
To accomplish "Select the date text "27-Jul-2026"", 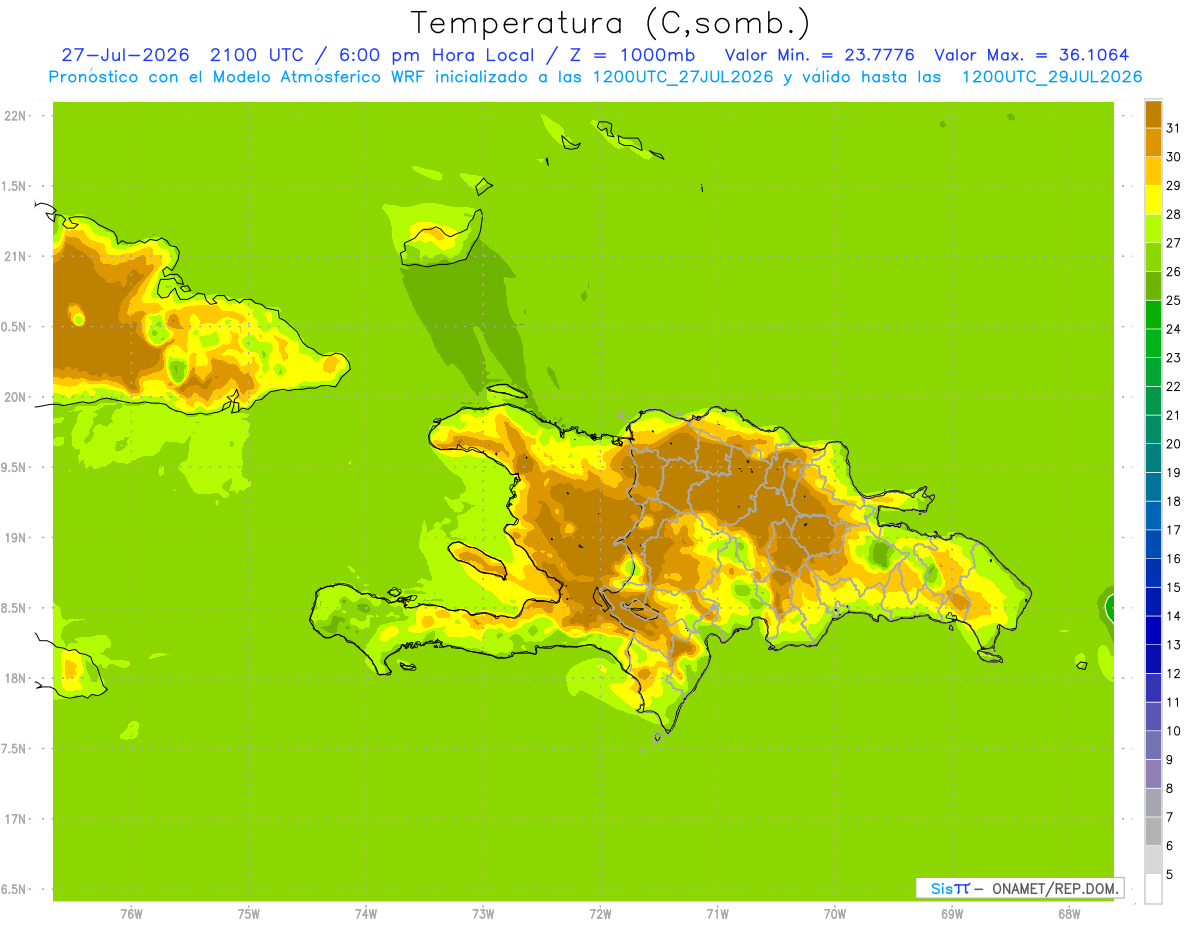I will click(x=126, y=55).
